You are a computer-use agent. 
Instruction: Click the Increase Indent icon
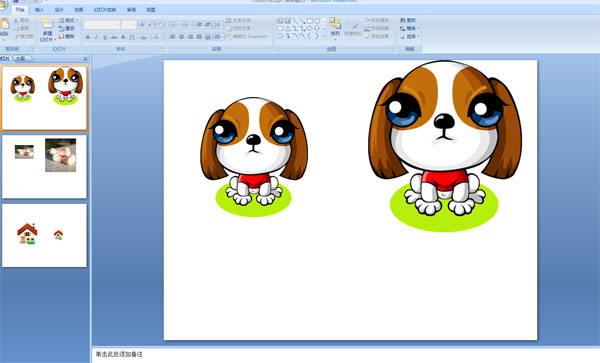207,24
